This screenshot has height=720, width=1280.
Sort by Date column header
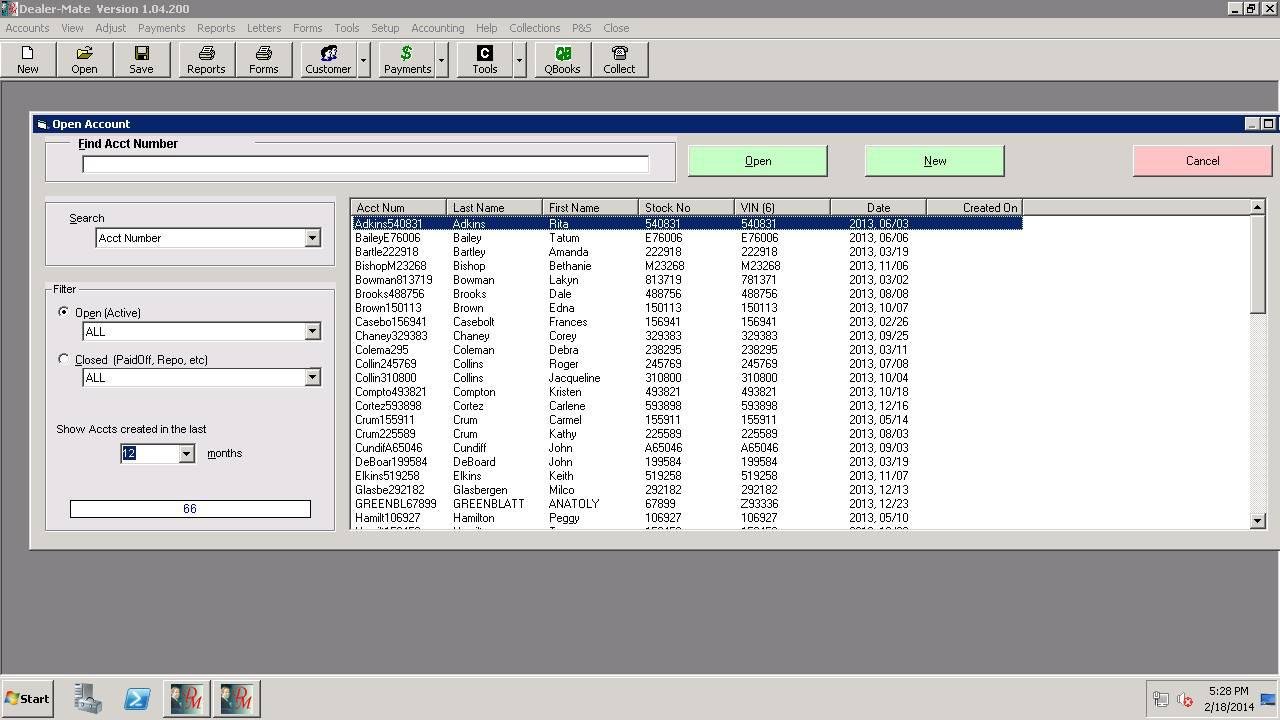tap(878, 208)
